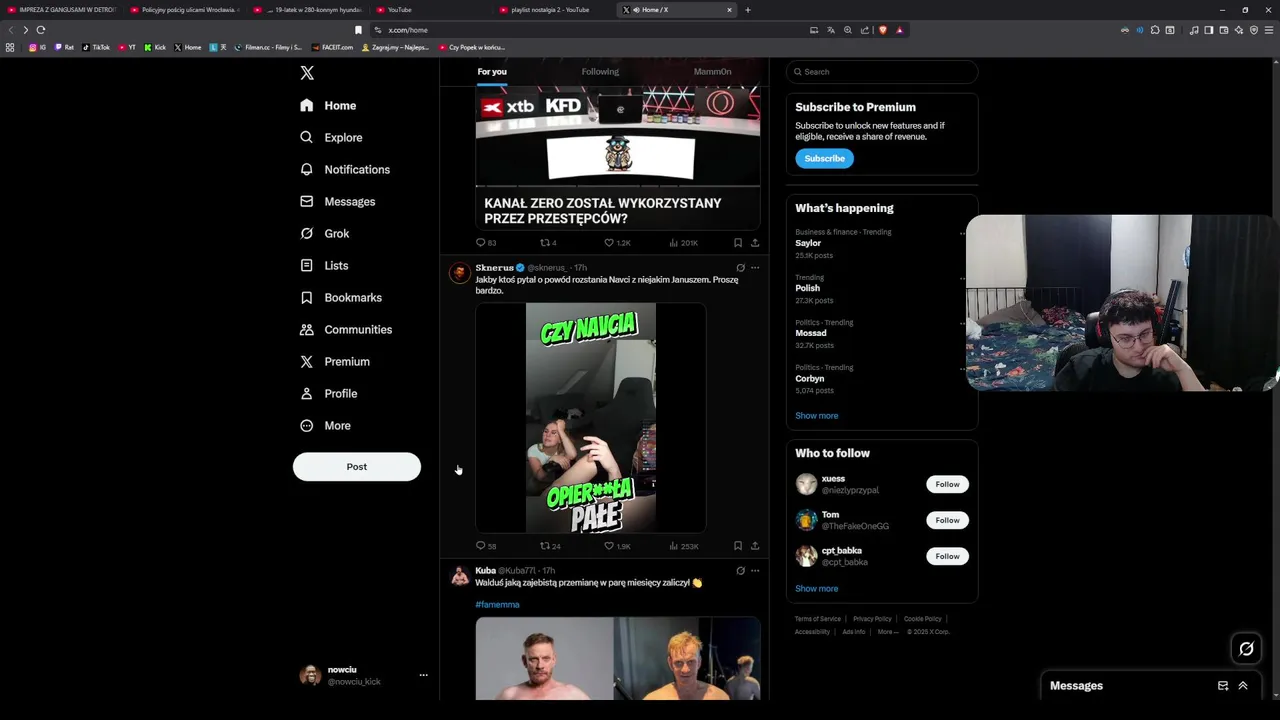Viewport: 1280px width, 720px height.
Task: Bookmark the Kanał Zero post
Action: point(738,242)
